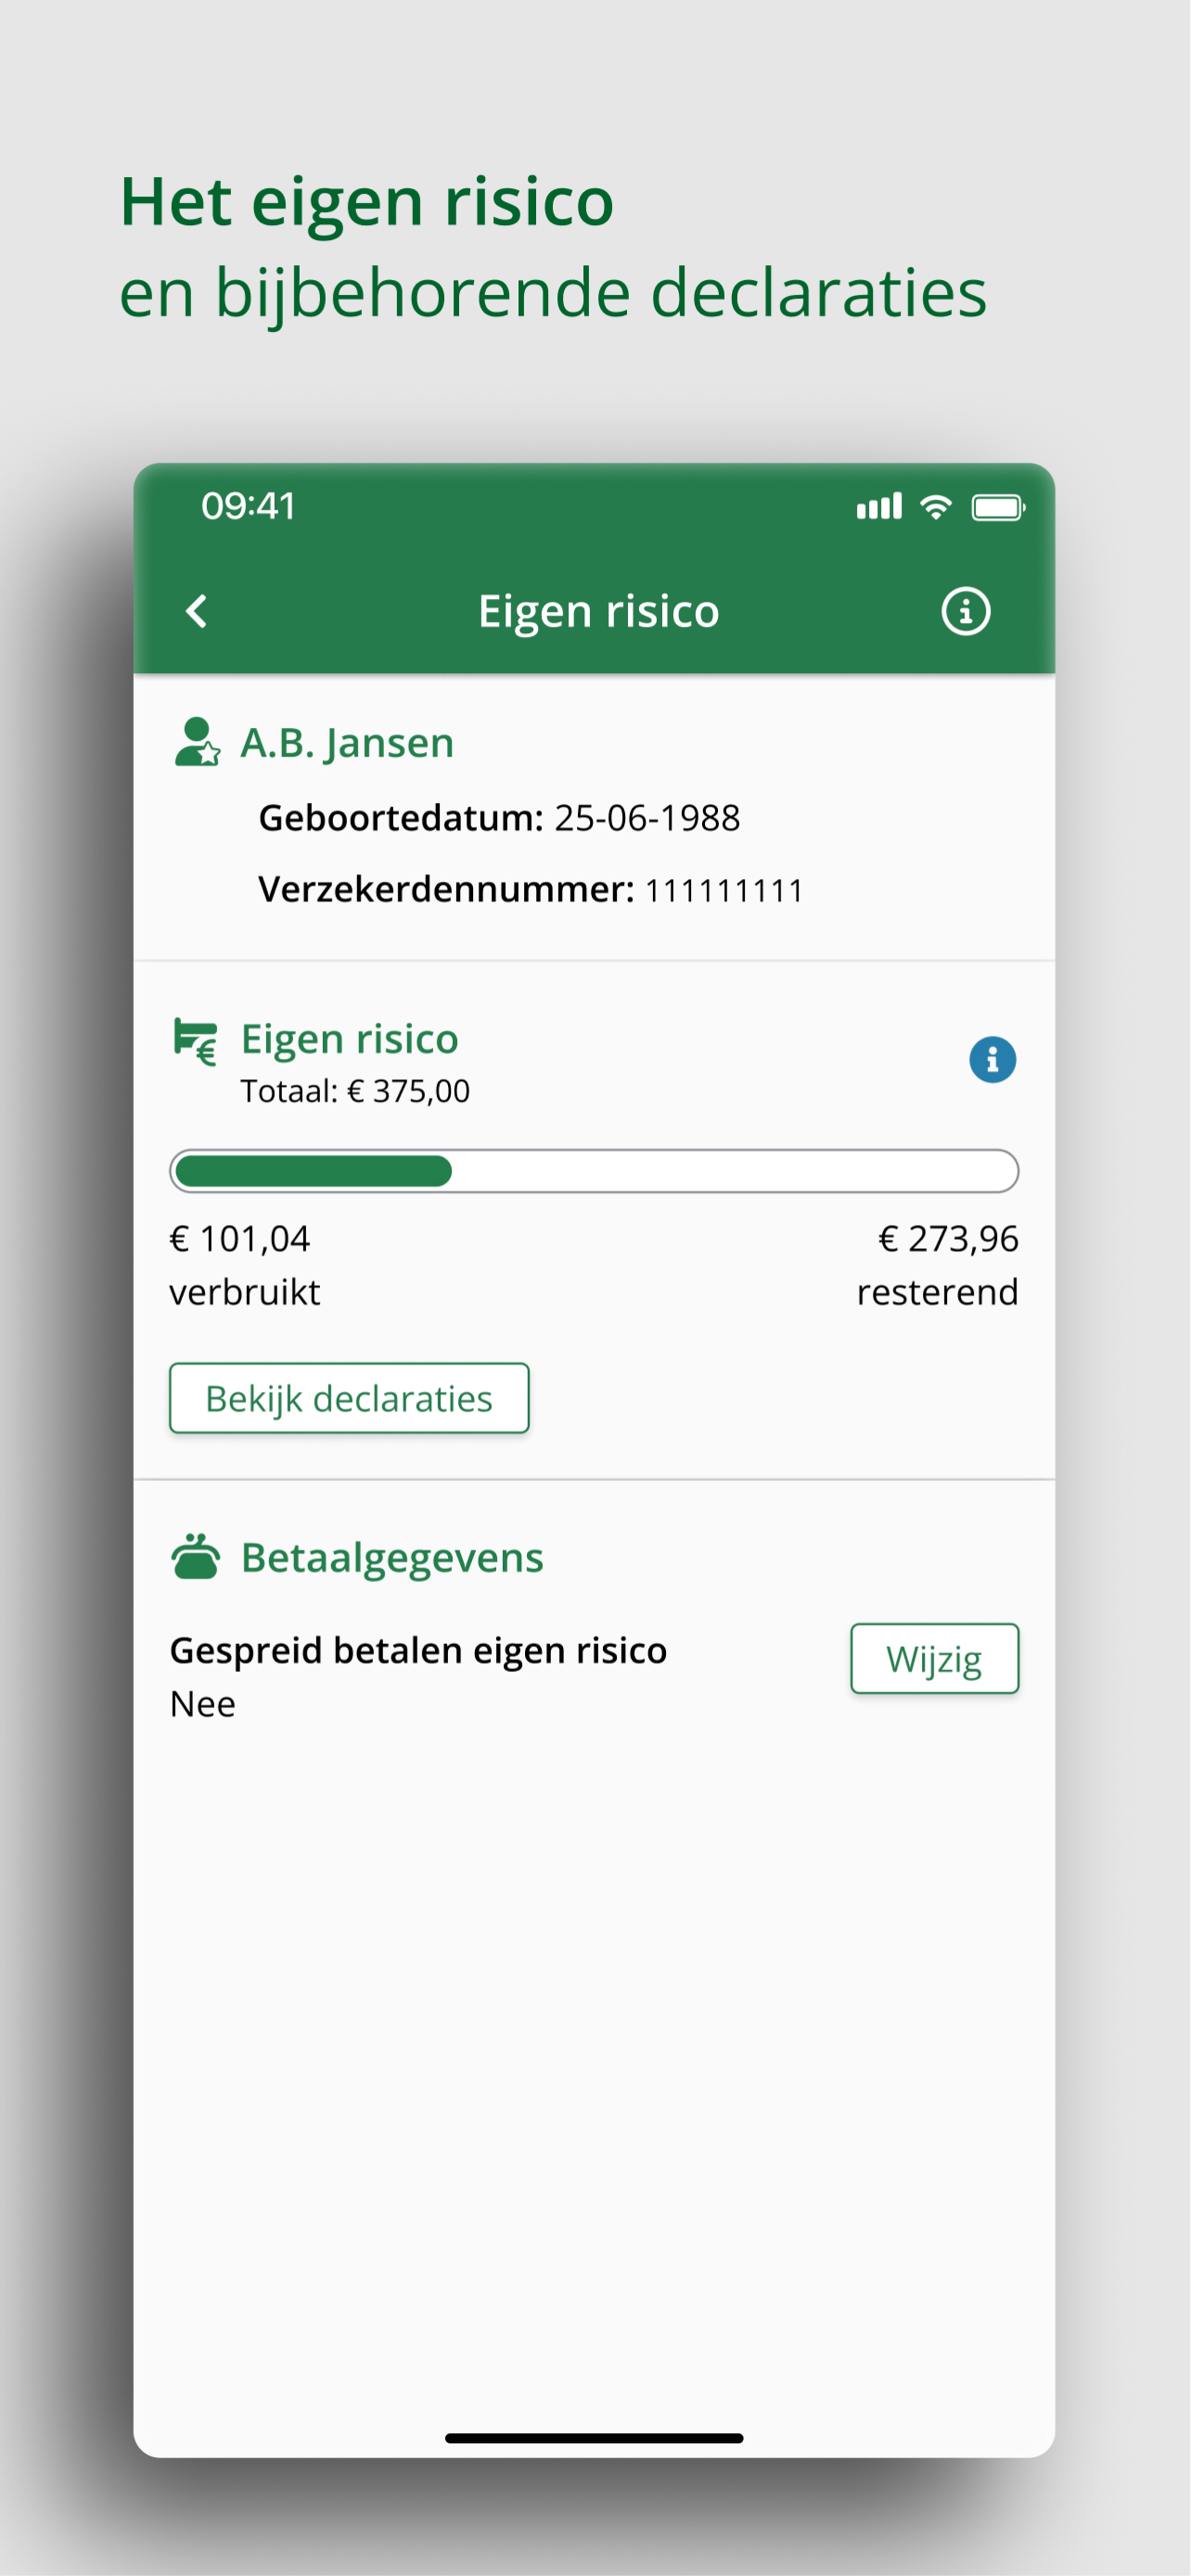Viewport: 1191px width, 2576px height.
Task: Select the A.B. Jansen name
Action: [347, 743]
